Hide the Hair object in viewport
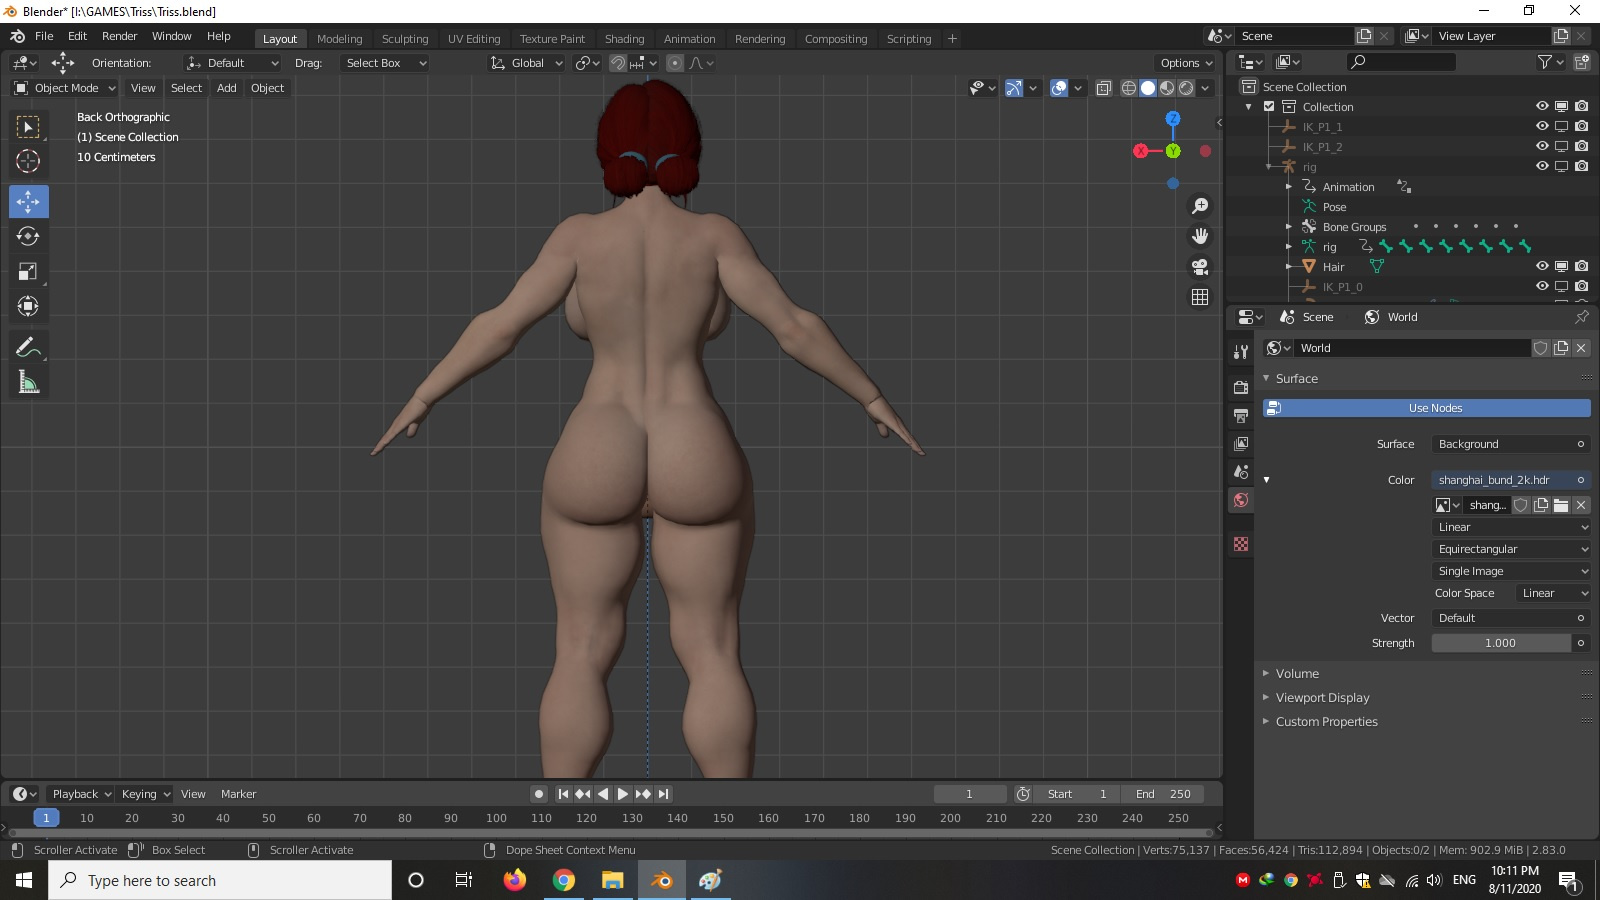 [x=1542, y=266]
